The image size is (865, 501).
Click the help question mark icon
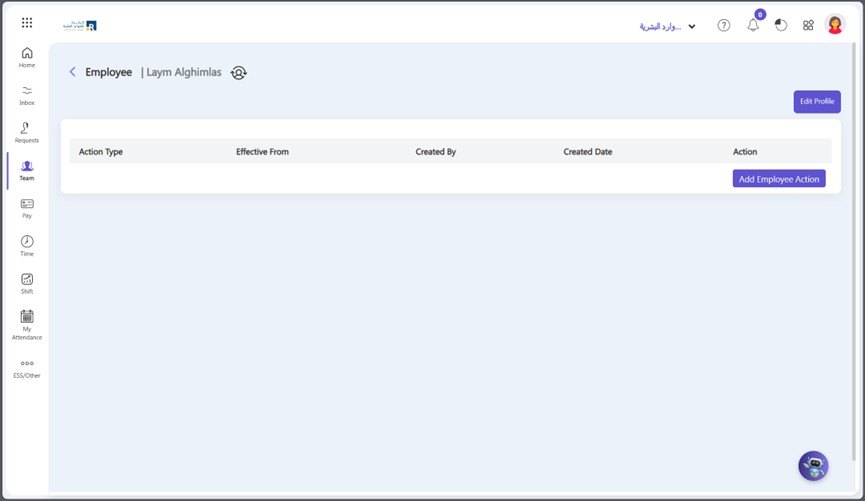pyautogui.click(x=723, y=26)
